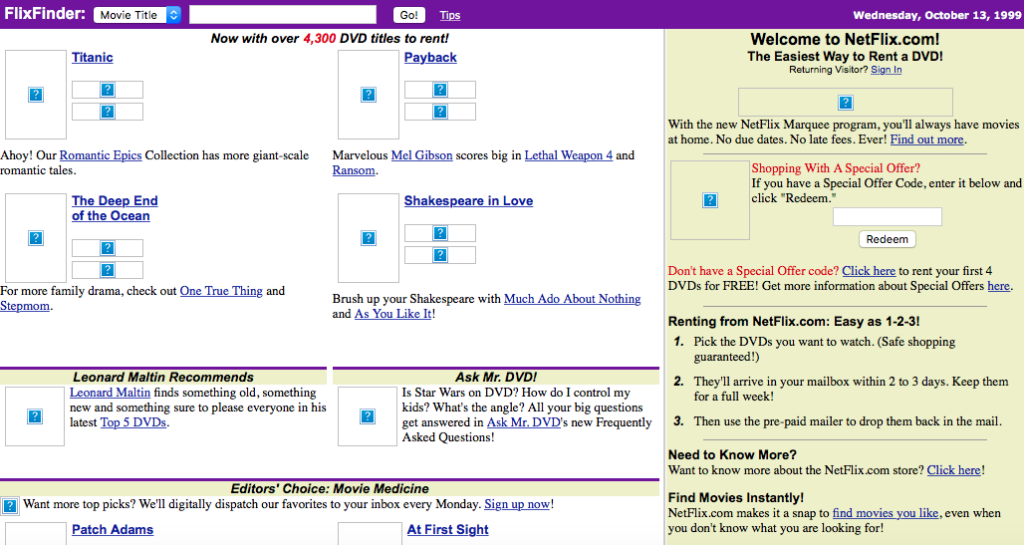Open the Movie Title search type dropdown

tap(137, 15)
